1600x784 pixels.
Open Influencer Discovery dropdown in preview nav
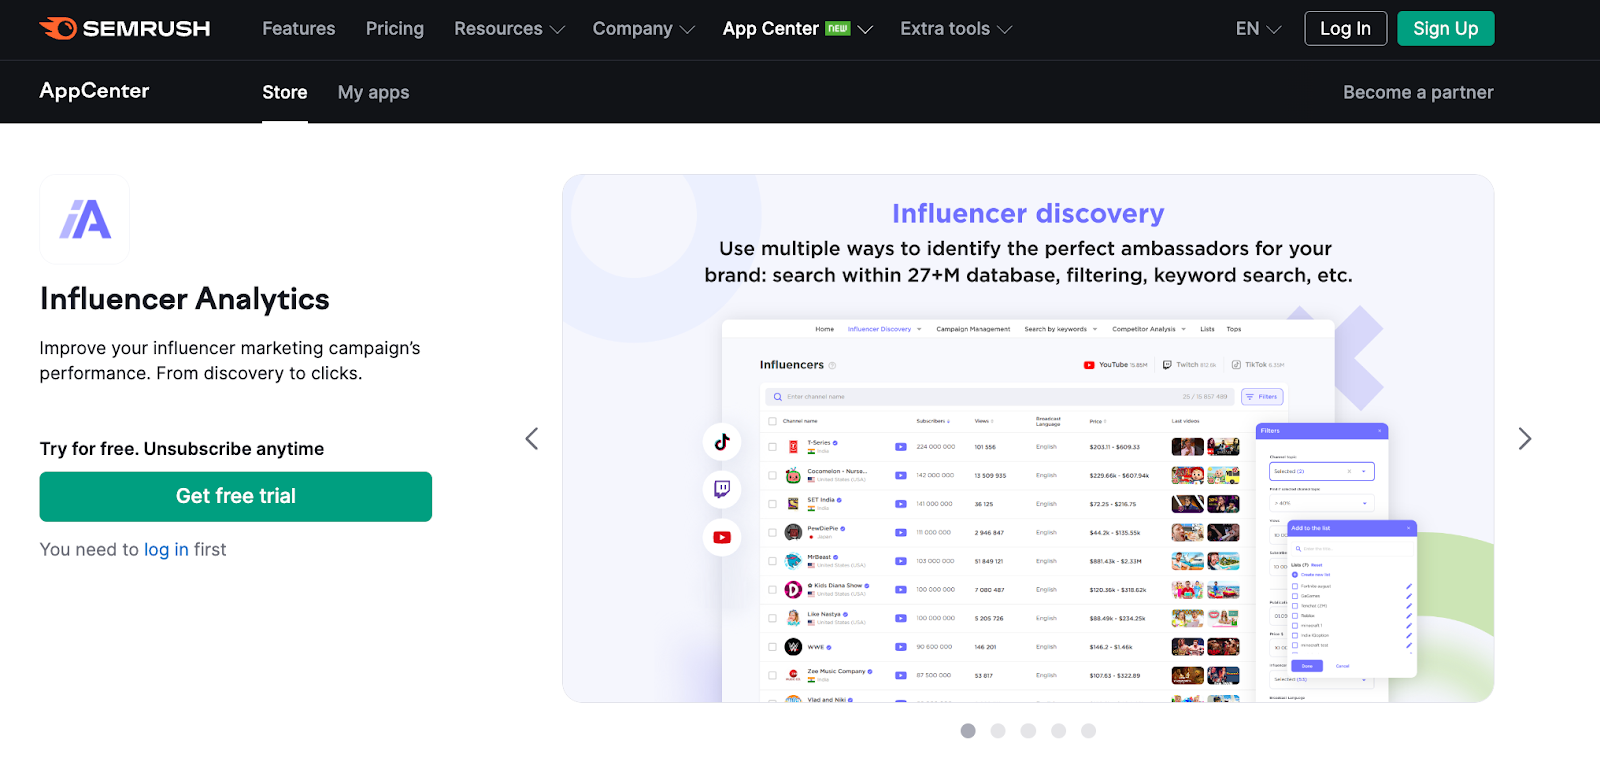click(x=884, y=329)
